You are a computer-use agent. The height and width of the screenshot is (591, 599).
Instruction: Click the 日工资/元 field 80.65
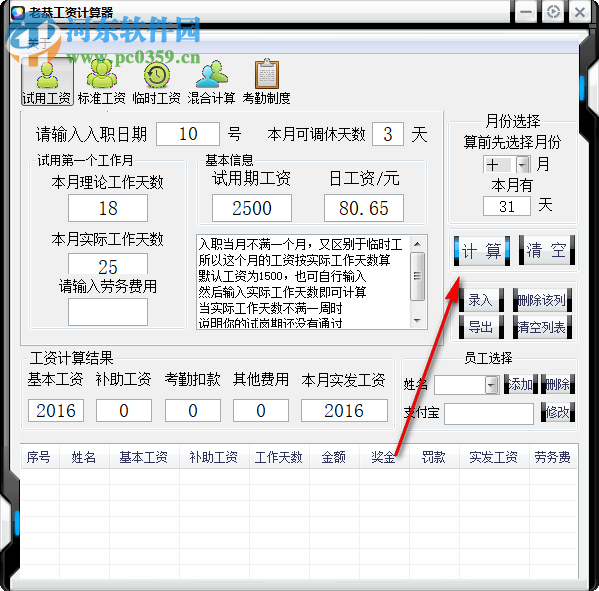[364, 208]
